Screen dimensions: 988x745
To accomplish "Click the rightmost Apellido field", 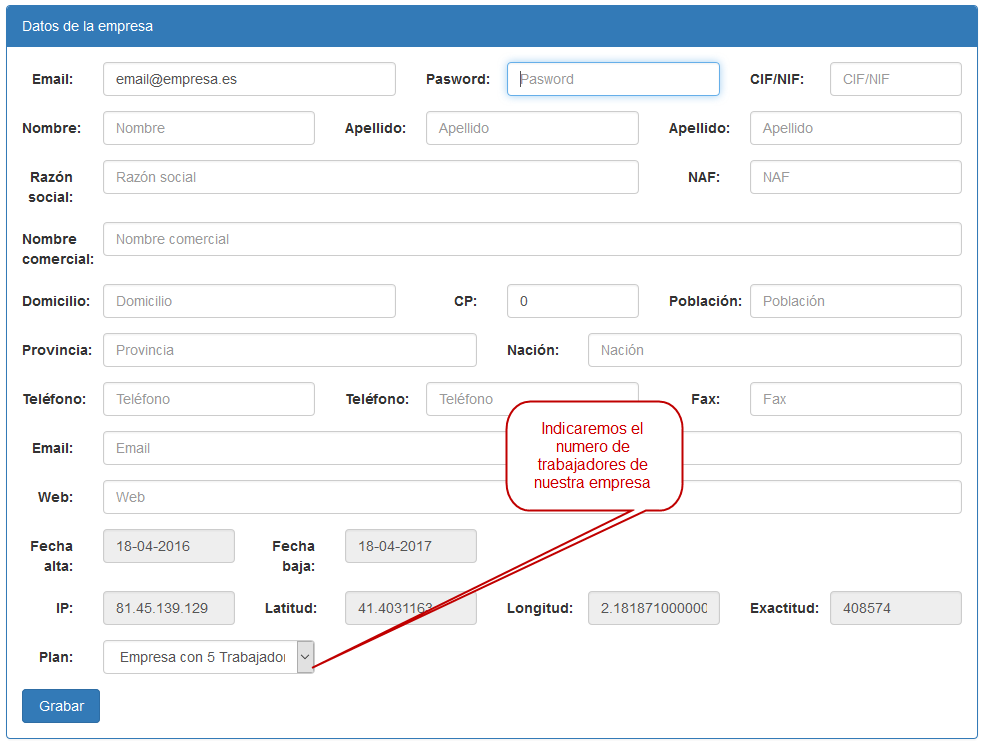I will (855, 128).
